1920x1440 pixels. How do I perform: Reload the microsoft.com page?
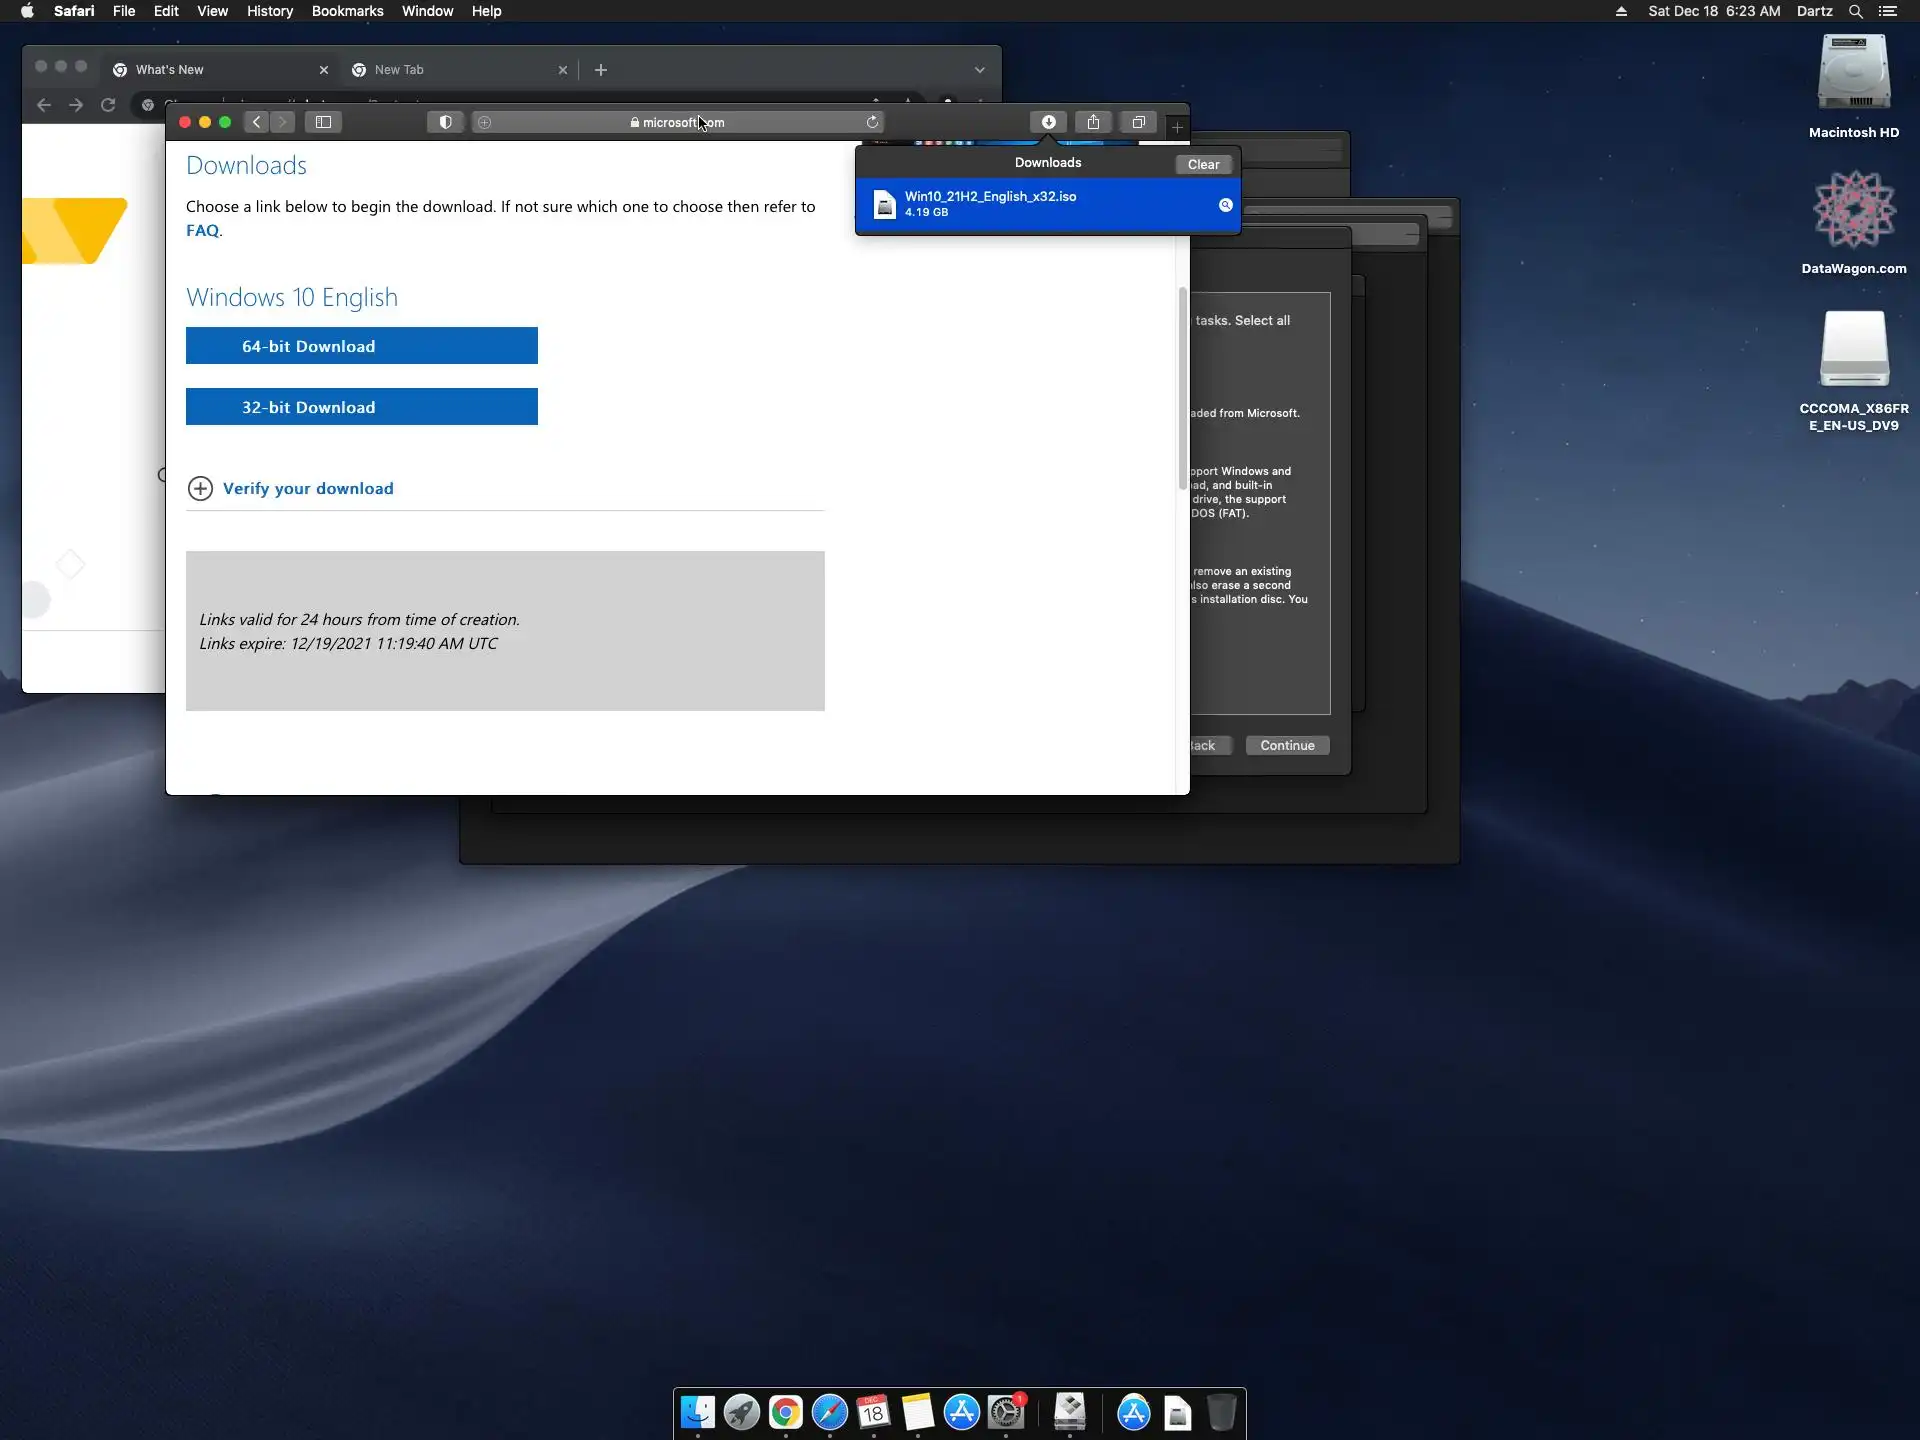[872, 122]
